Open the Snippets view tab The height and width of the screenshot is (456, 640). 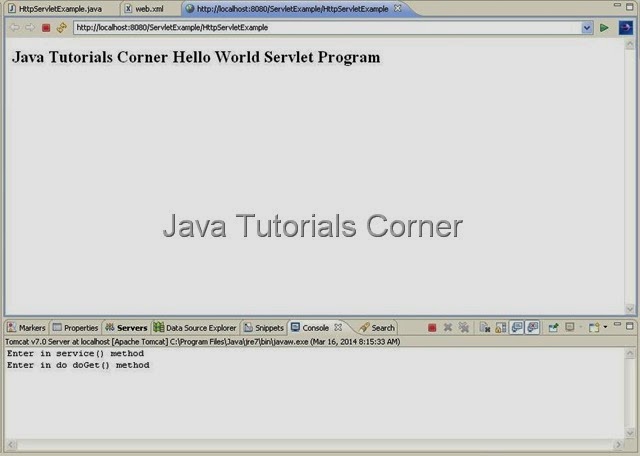point(264,327)
